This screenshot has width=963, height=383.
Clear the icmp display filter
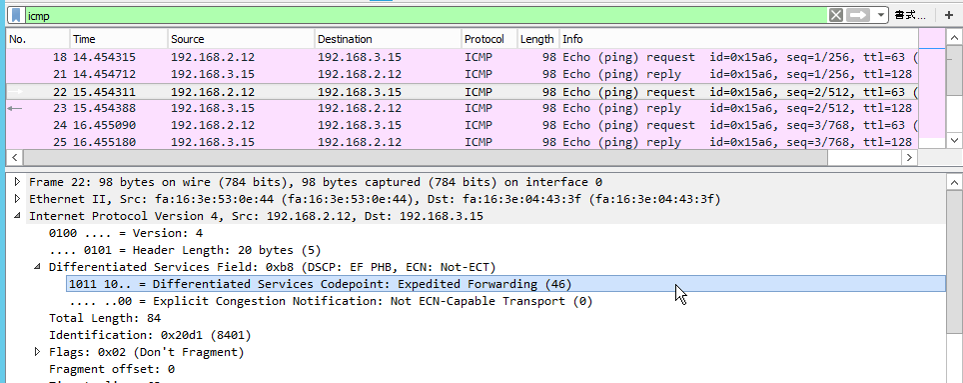coord(835,15)
